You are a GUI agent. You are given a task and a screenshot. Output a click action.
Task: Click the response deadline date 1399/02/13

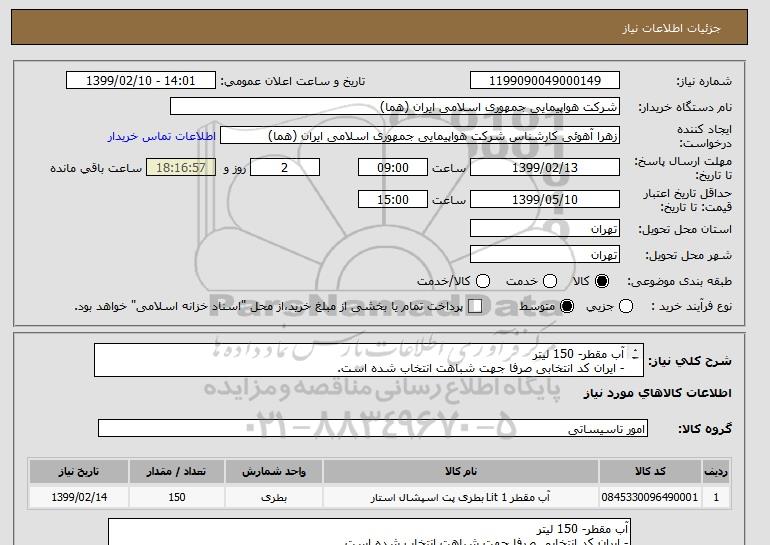(x=545, y=167)
